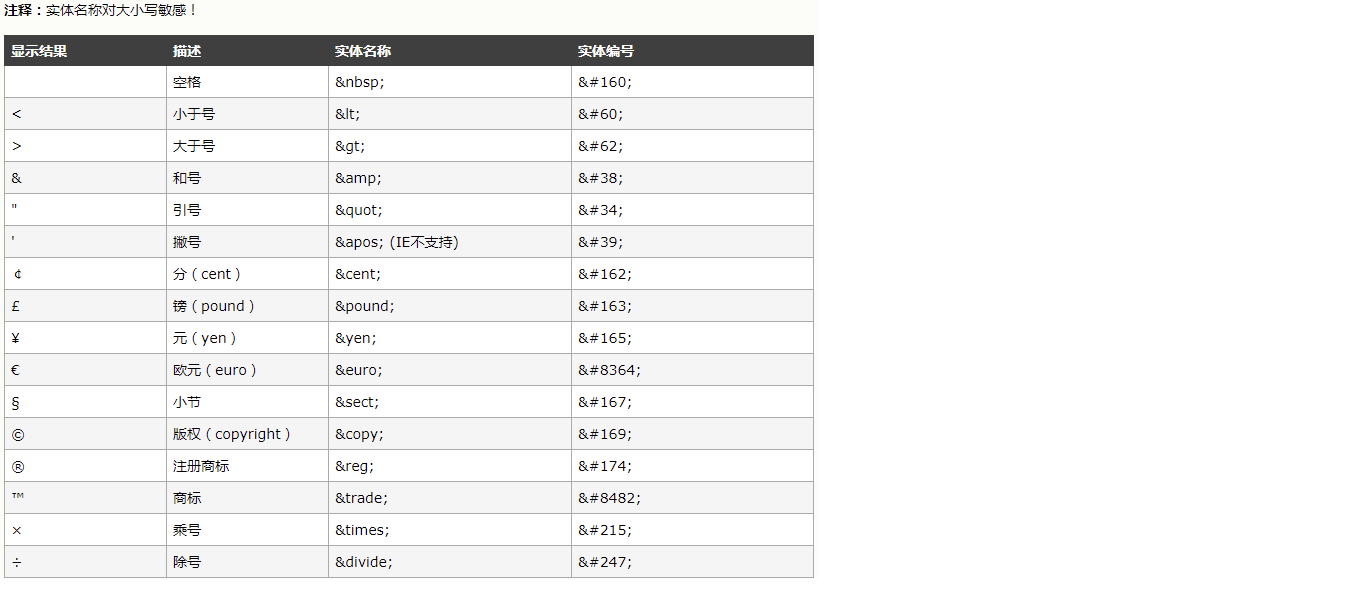Click the &nbsp; entity name cell
This screenshot has width=1360, height=602.
[x=450, y=82]
